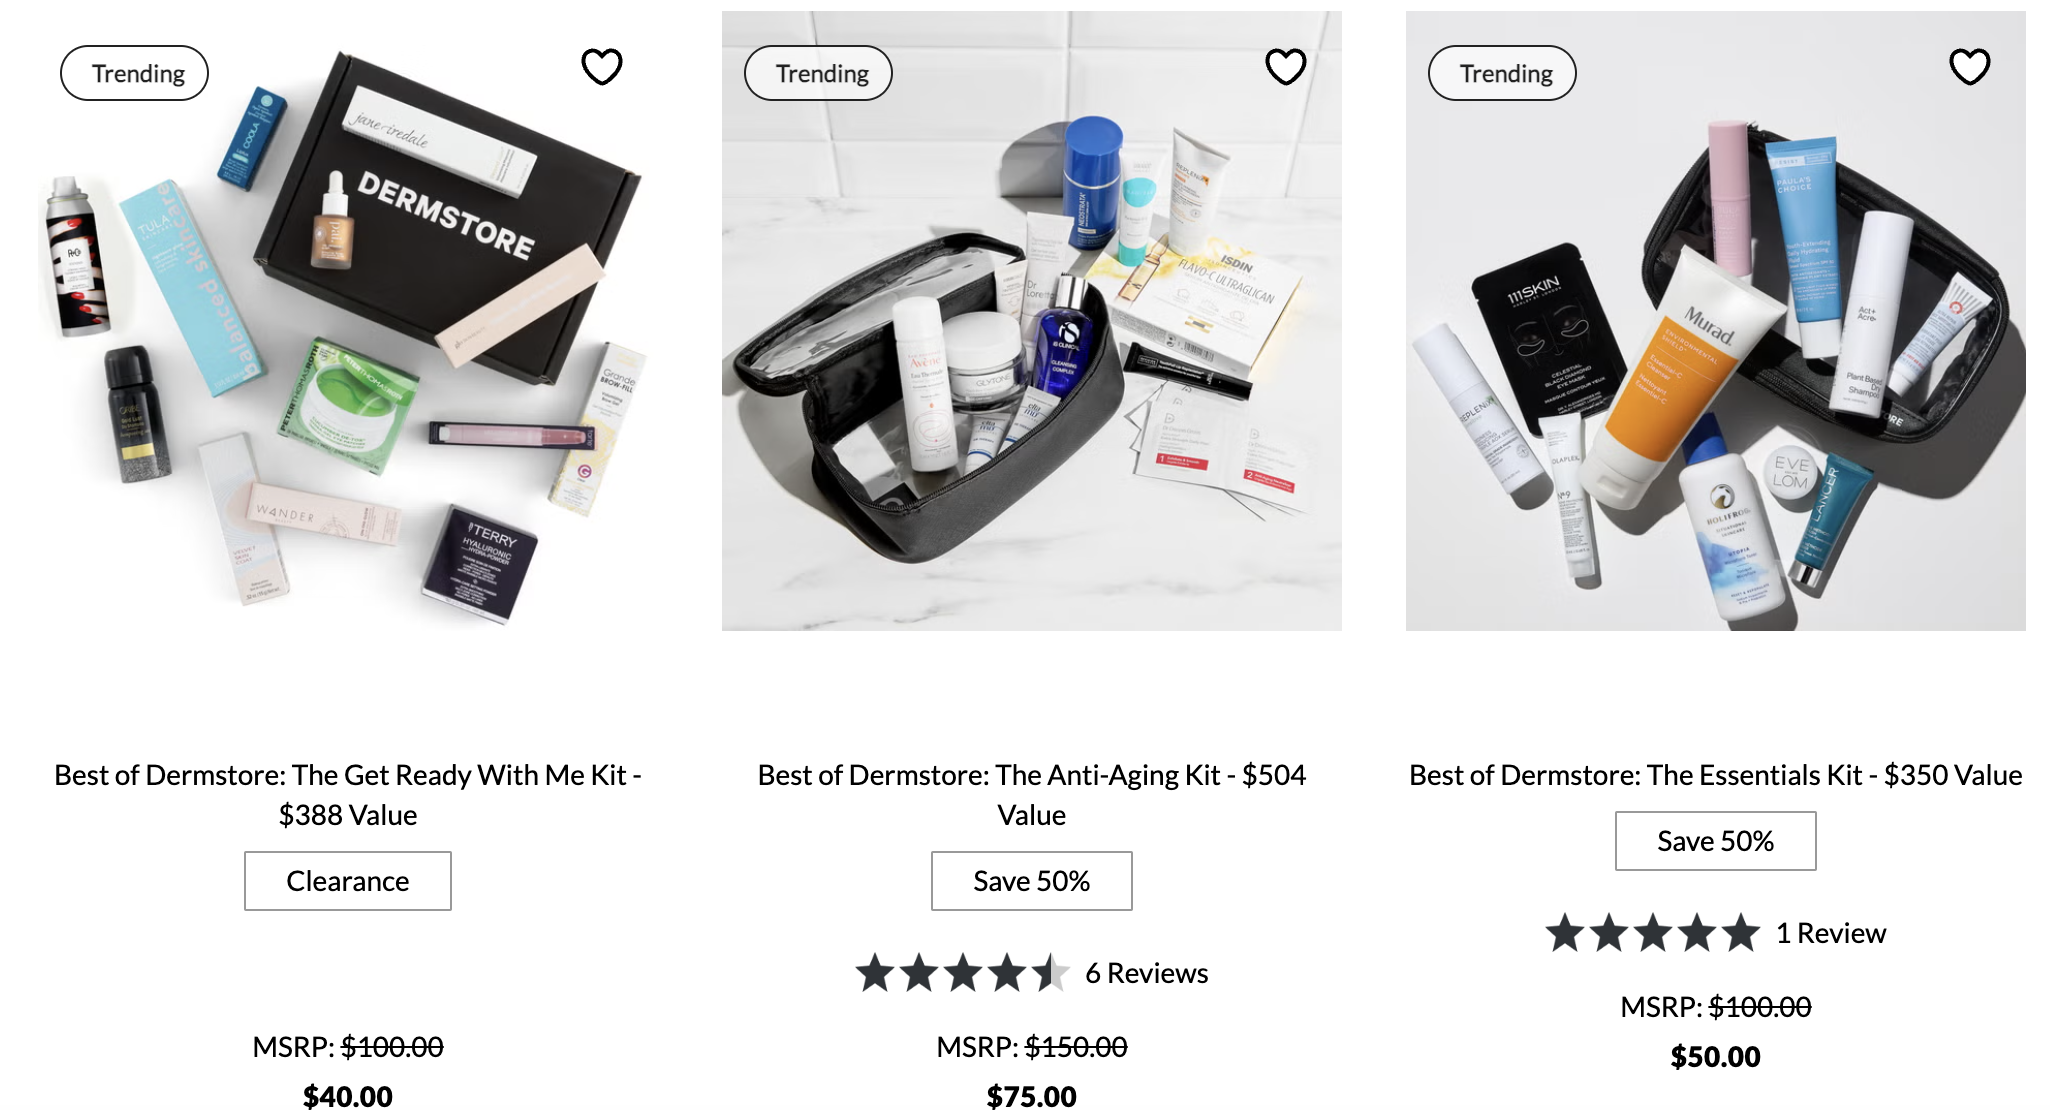Click the Essentials Kit five-star rating
This screenshot has width=2050, height=1110.
point(1653,933)
